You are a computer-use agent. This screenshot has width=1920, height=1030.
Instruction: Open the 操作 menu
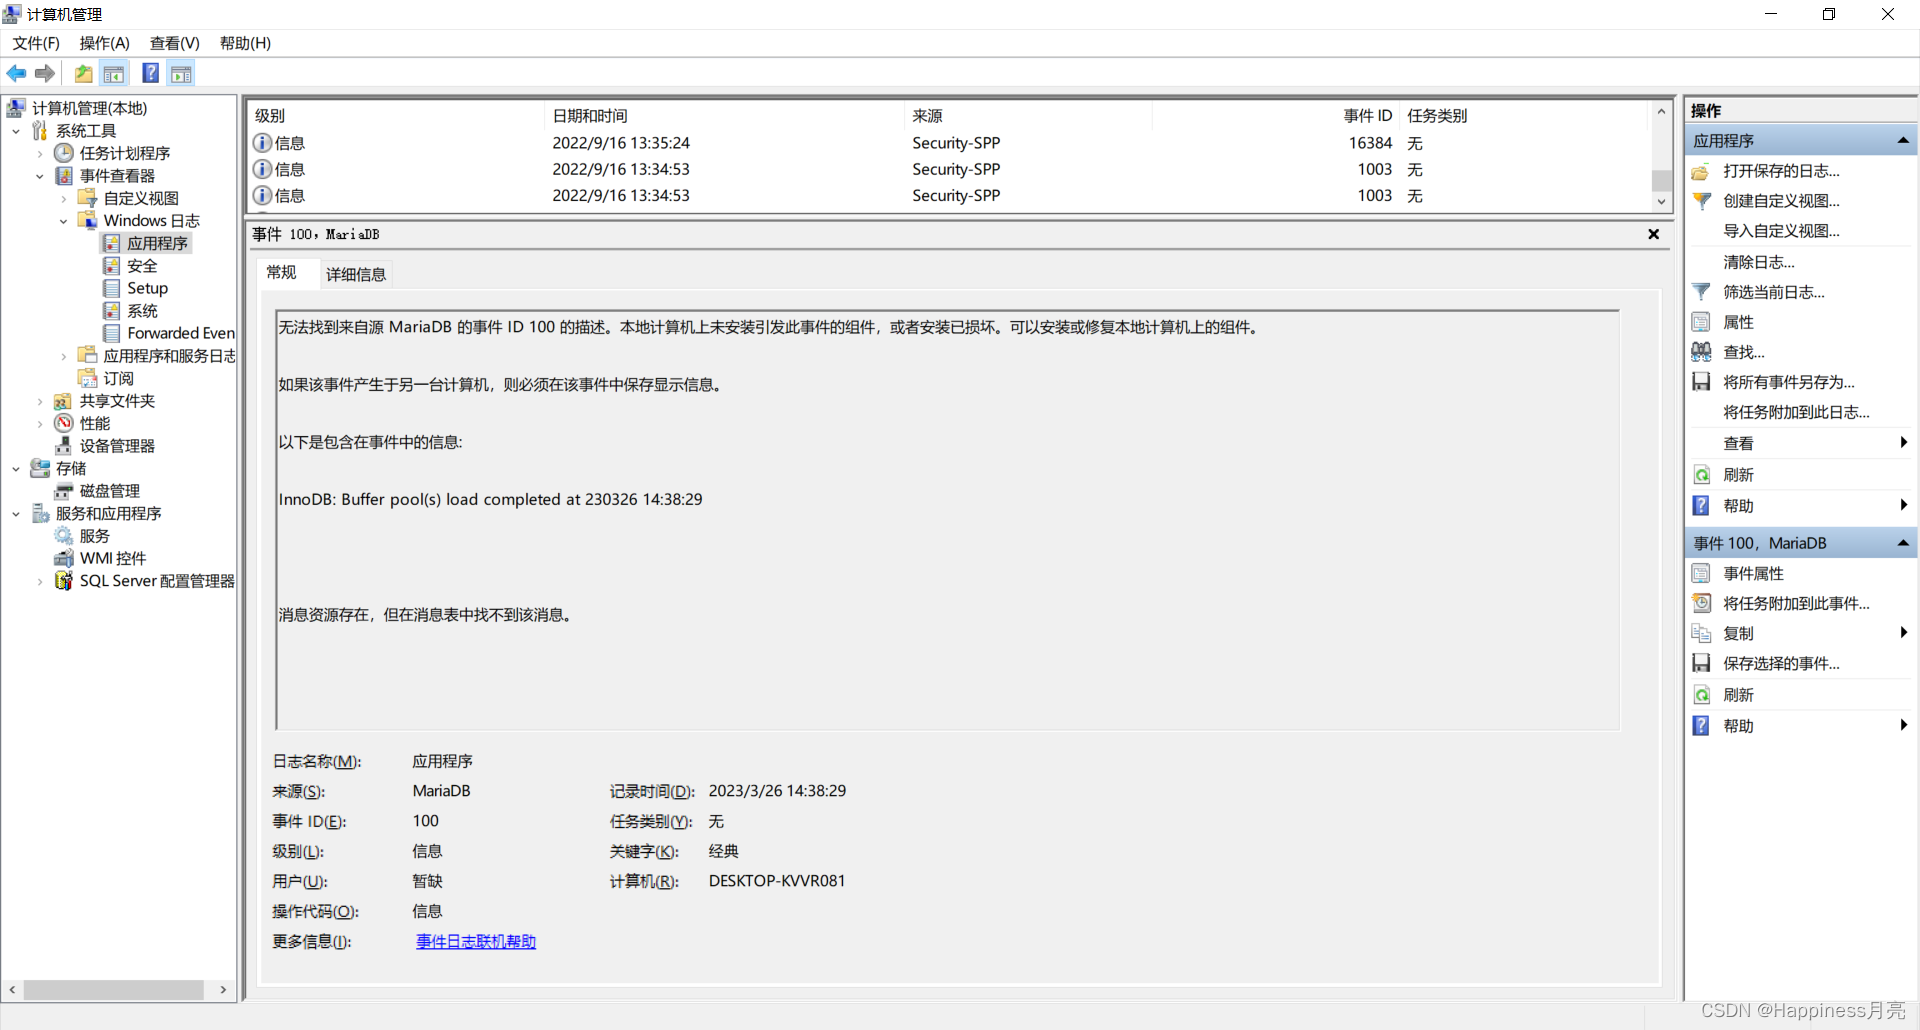104,43
